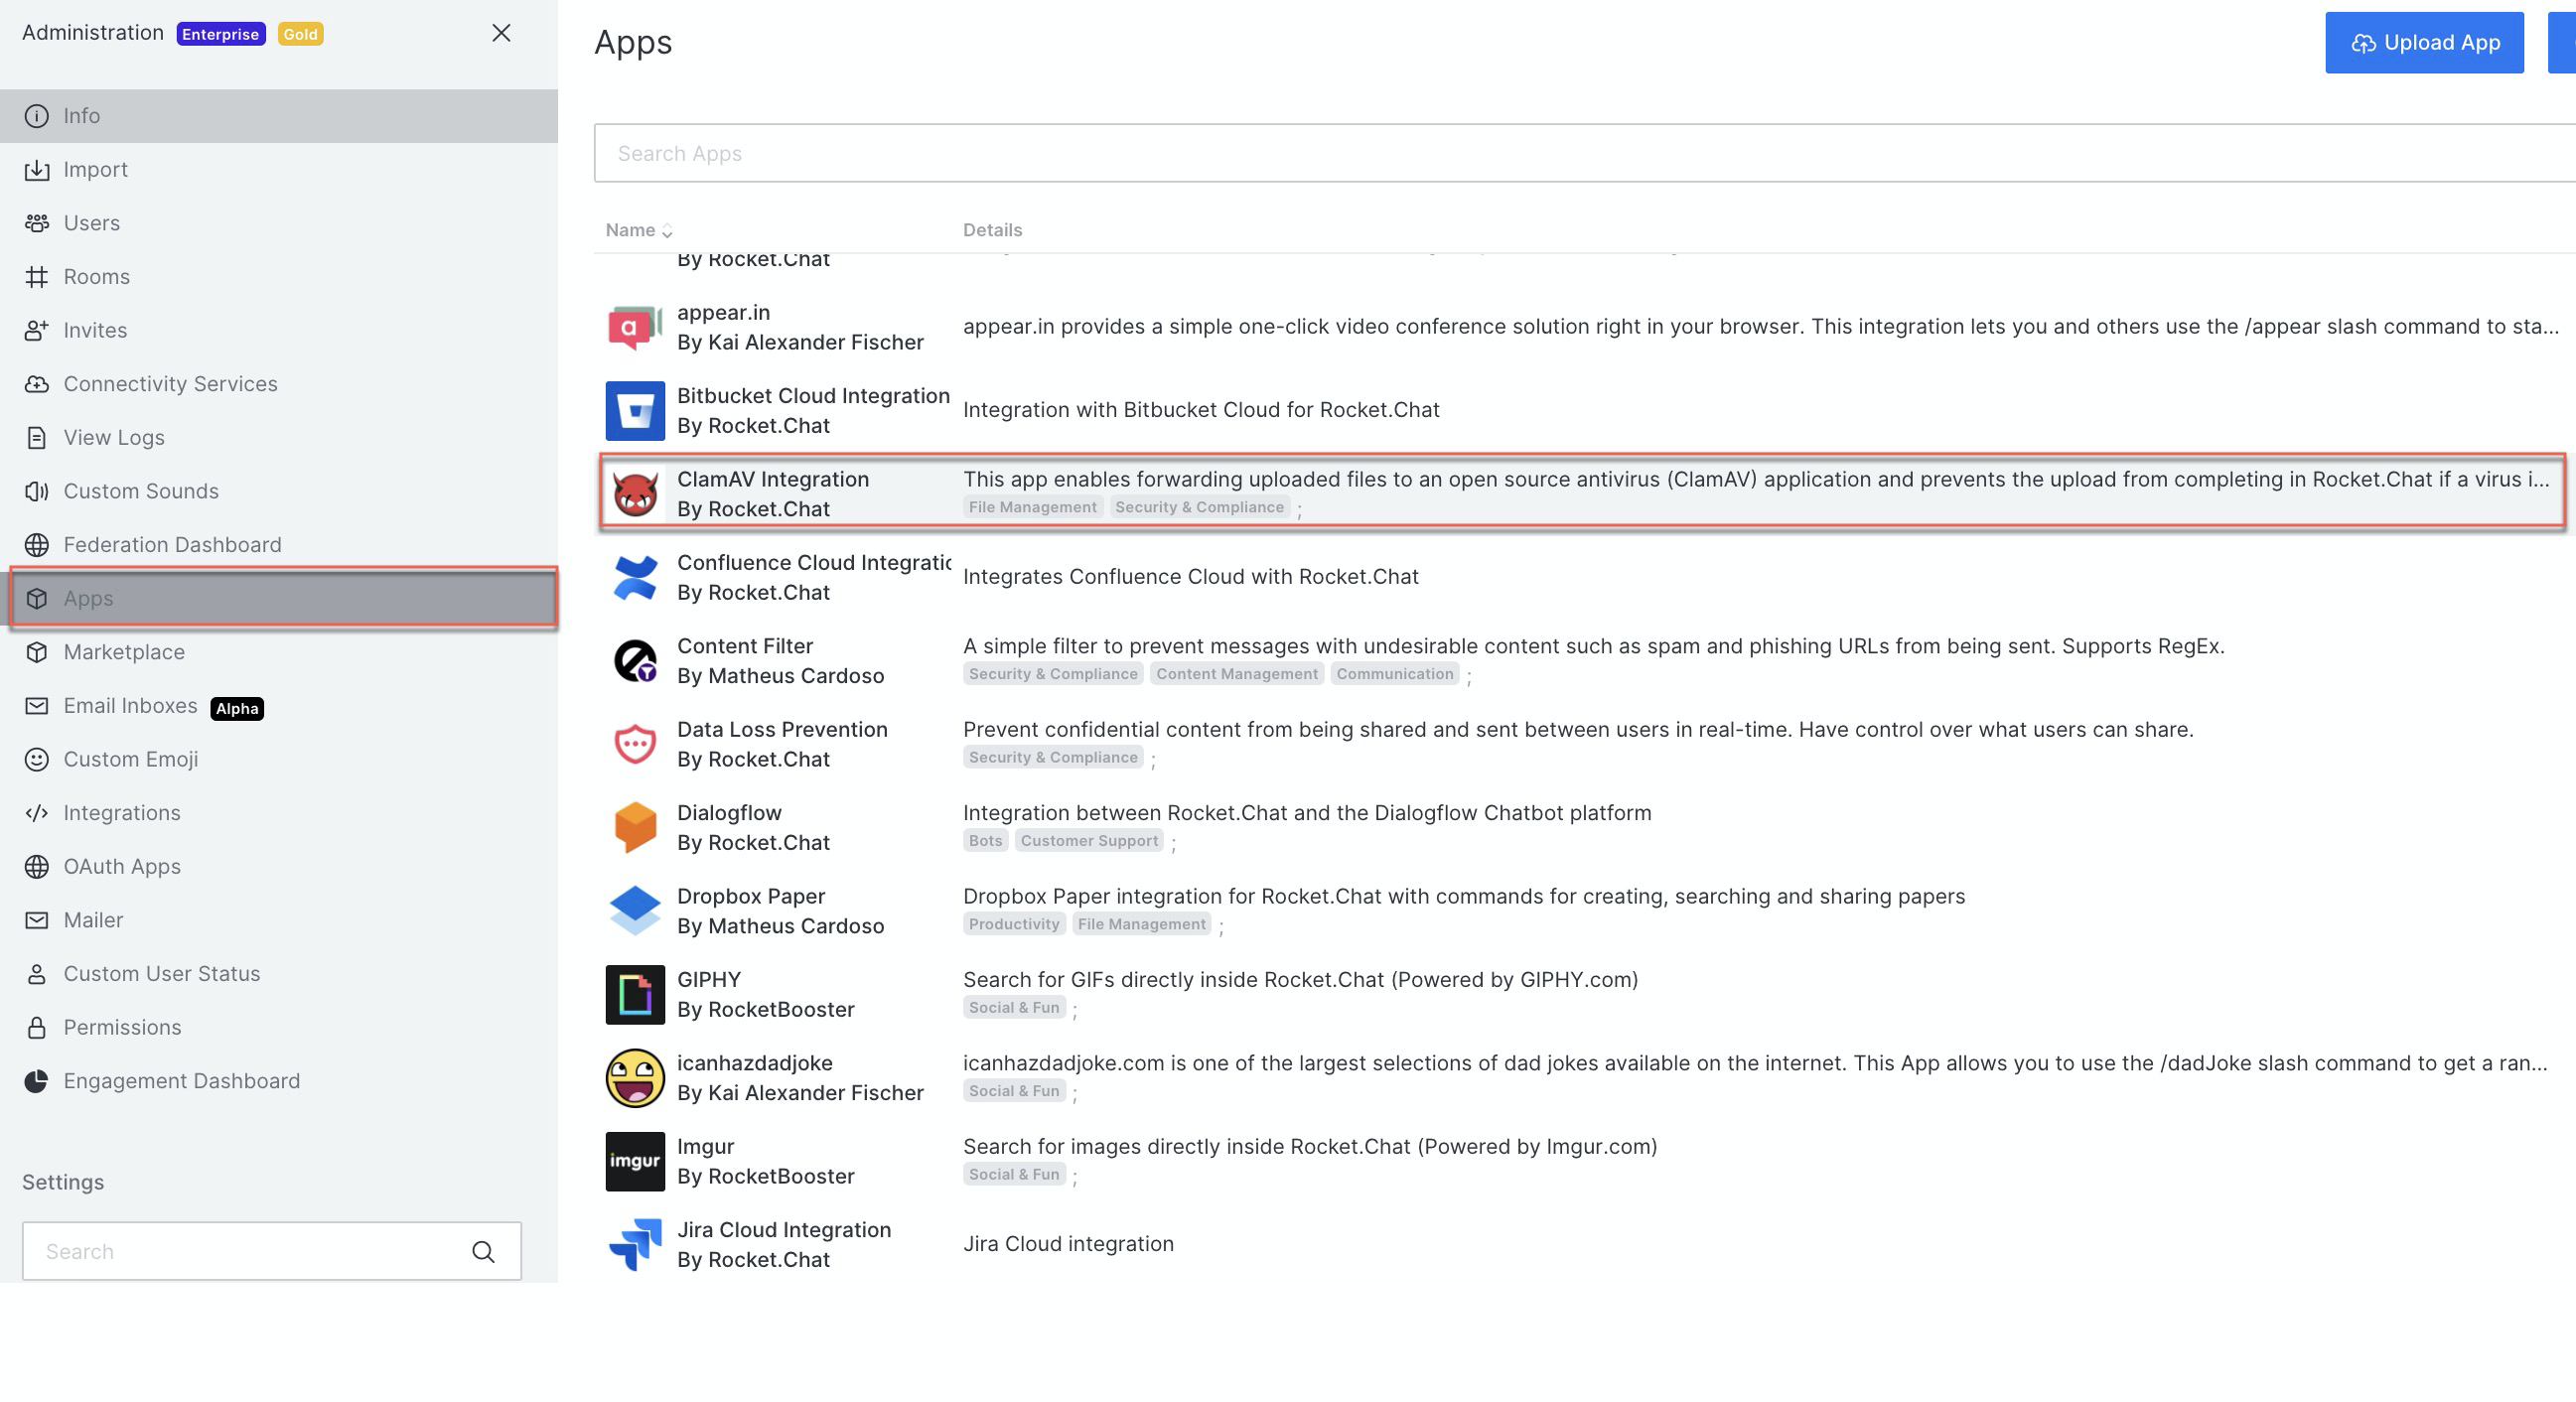The image size is (2576, 1402).
Task: Select Permissions in the sidebar
Action: click(279, 1028)
